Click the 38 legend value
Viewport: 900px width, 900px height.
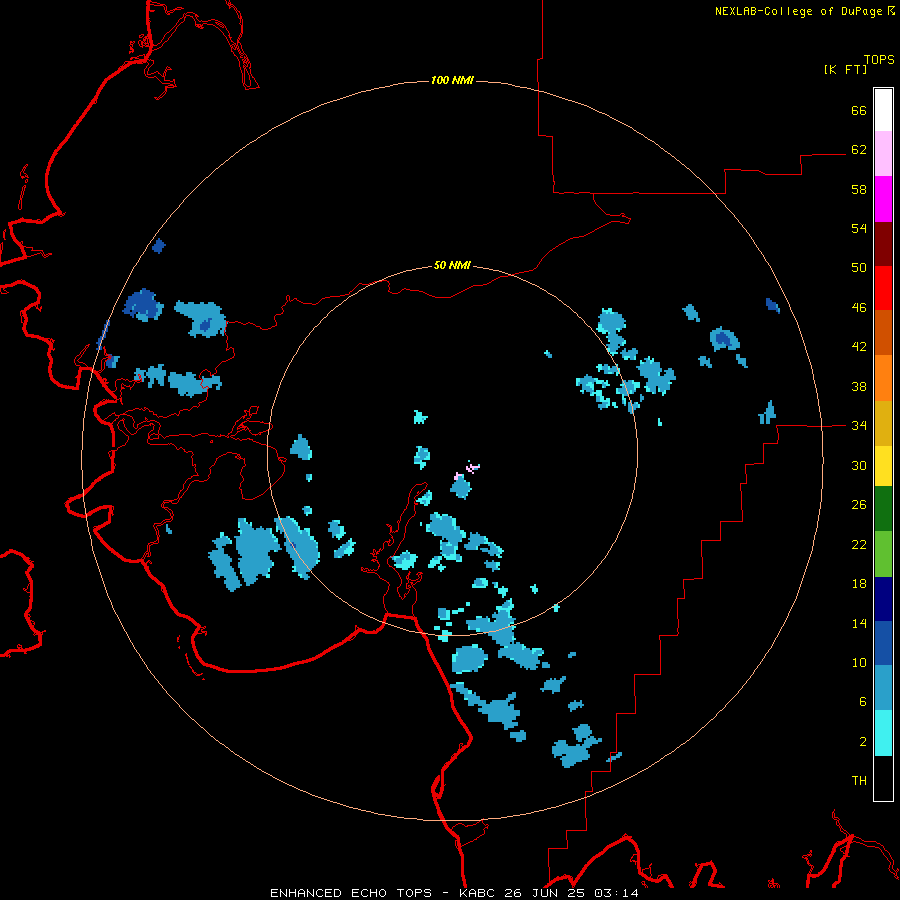click(x=859, y=386)
